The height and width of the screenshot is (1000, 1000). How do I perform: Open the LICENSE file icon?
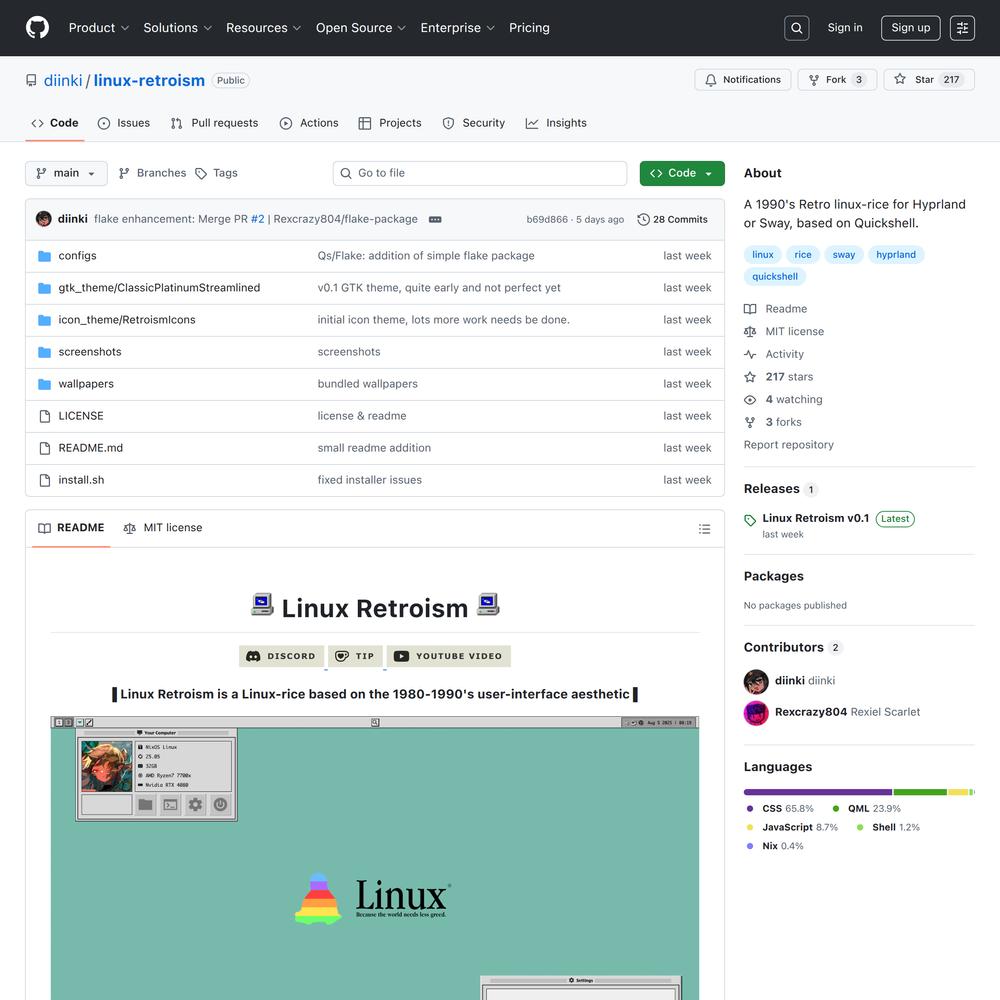[x=45, y=416]
